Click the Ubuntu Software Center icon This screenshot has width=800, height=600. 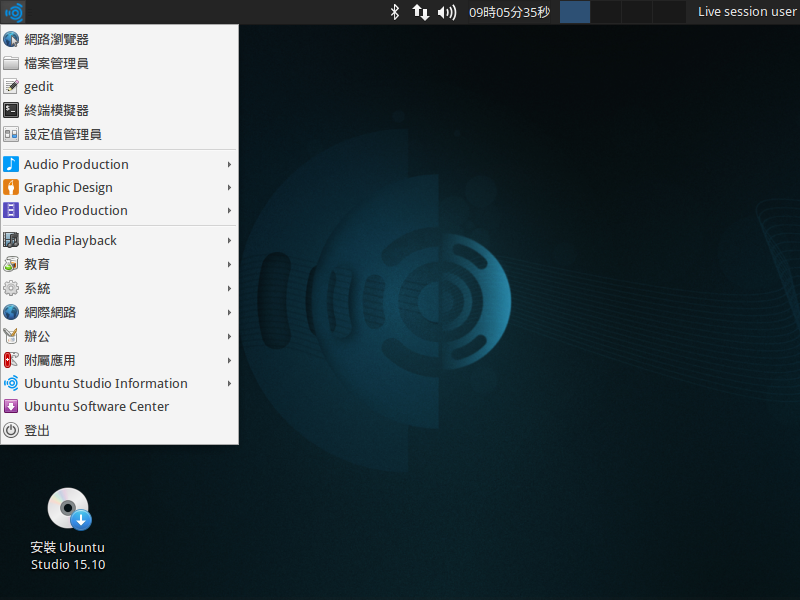click(11, 406)
